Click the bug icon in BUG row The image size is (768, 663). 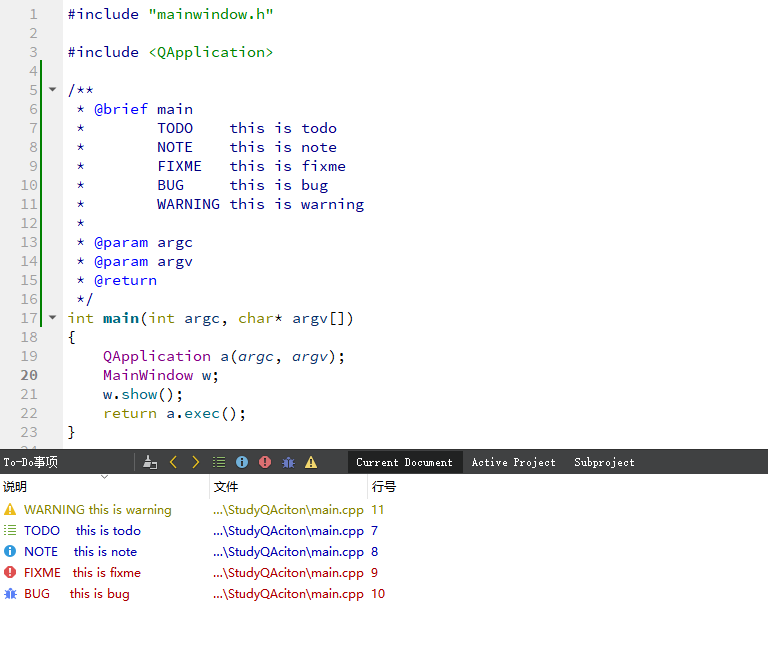tap(10, 594)
